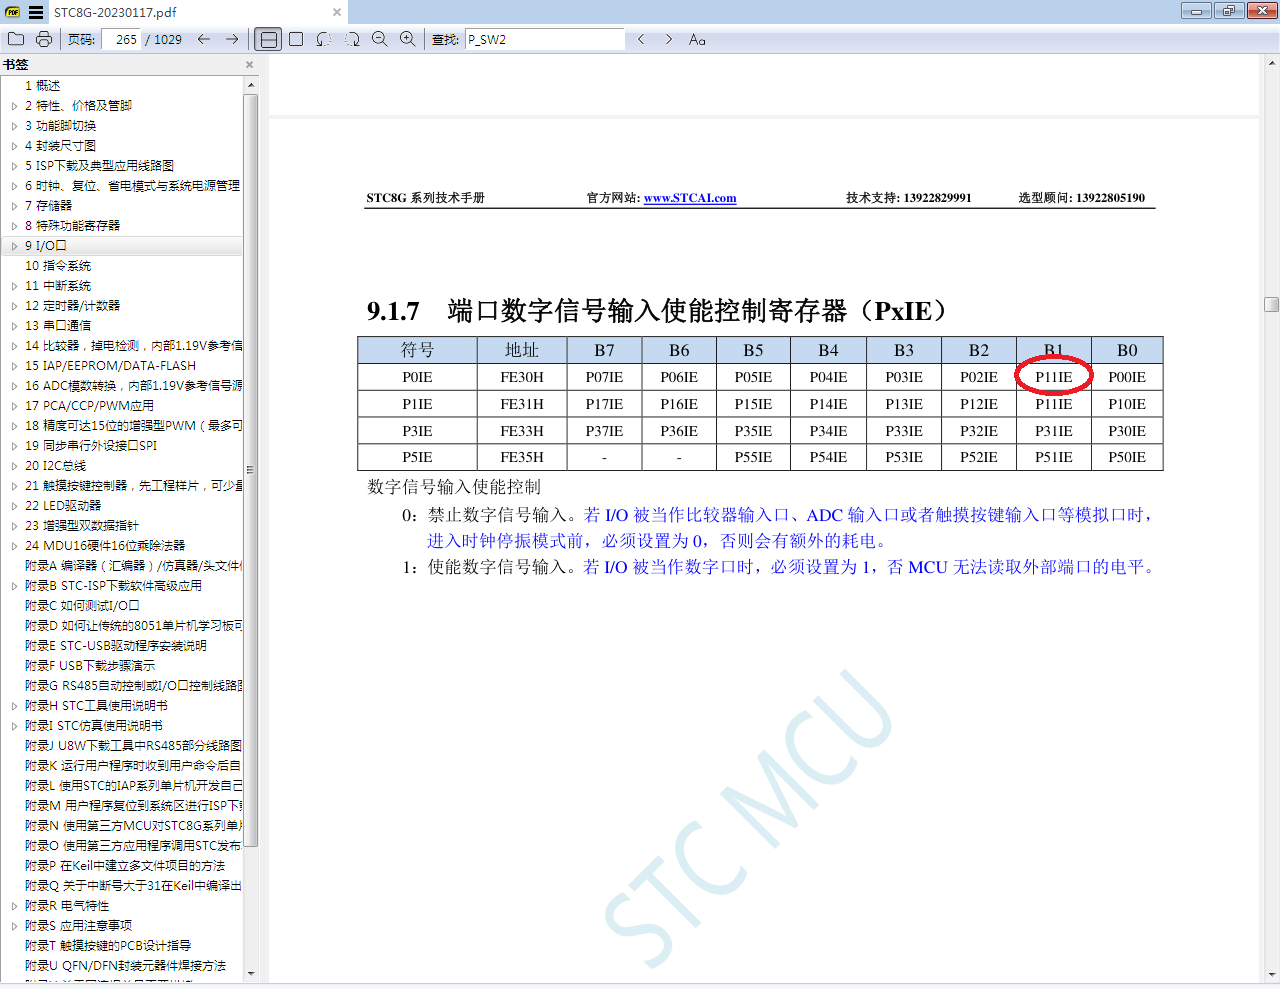Close the STC8G-20230117.pdf tab
The image size is (1280, 989).
coord(337,12)
